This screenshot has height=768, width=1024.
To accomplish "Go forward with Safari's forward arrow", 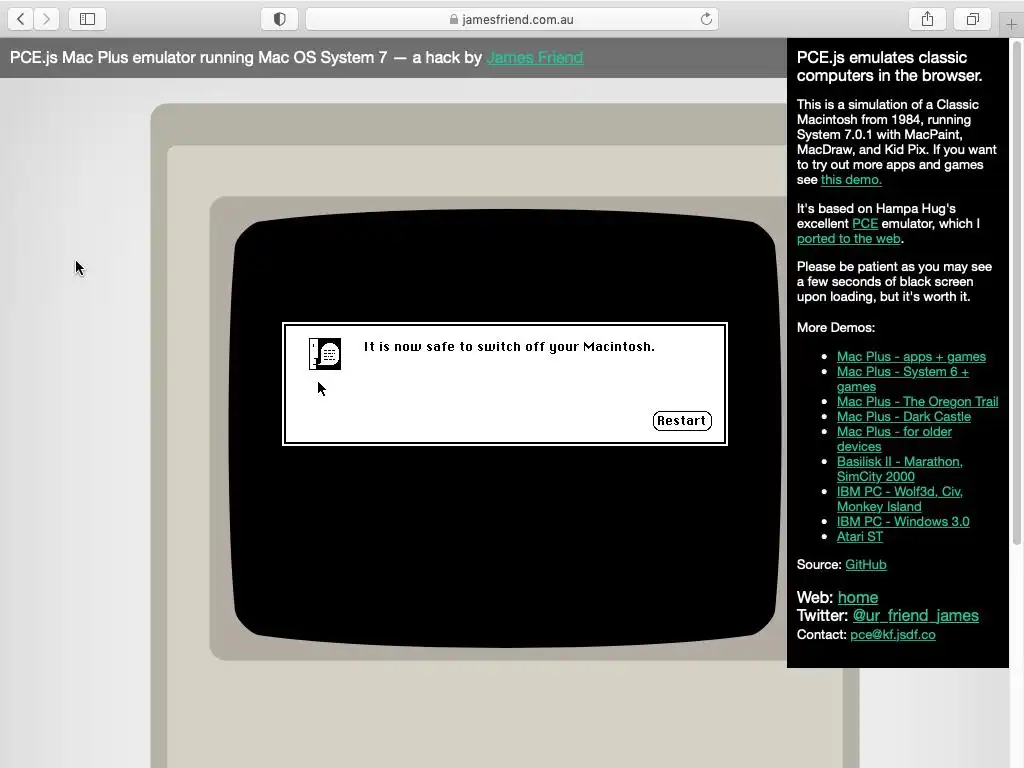I will pos(46,19).
